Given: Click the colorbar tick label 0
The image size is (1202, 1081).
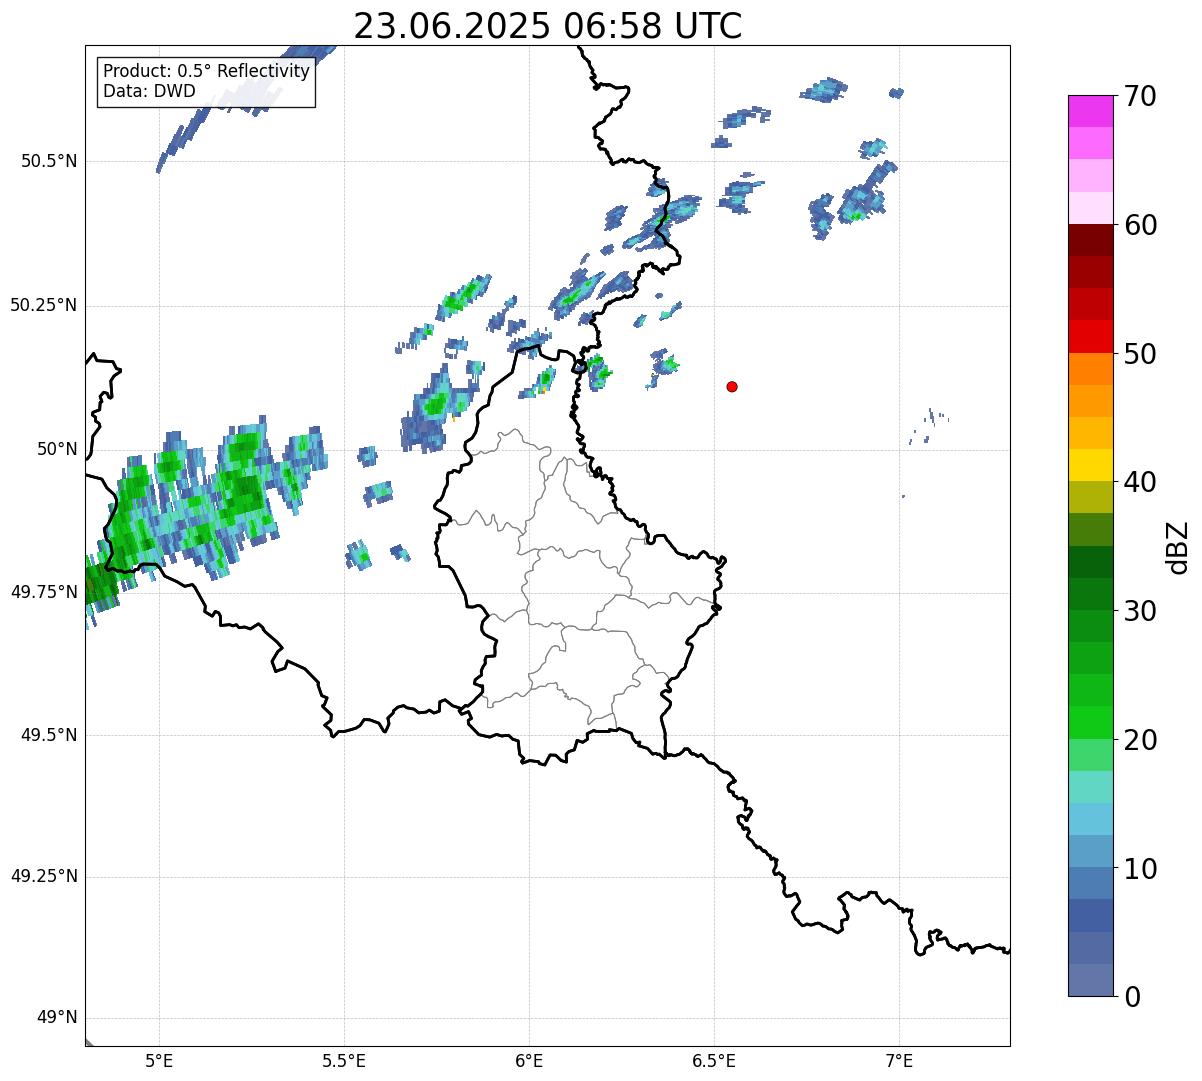Looking at the screenshot, I should click(x=1133, y=997).
